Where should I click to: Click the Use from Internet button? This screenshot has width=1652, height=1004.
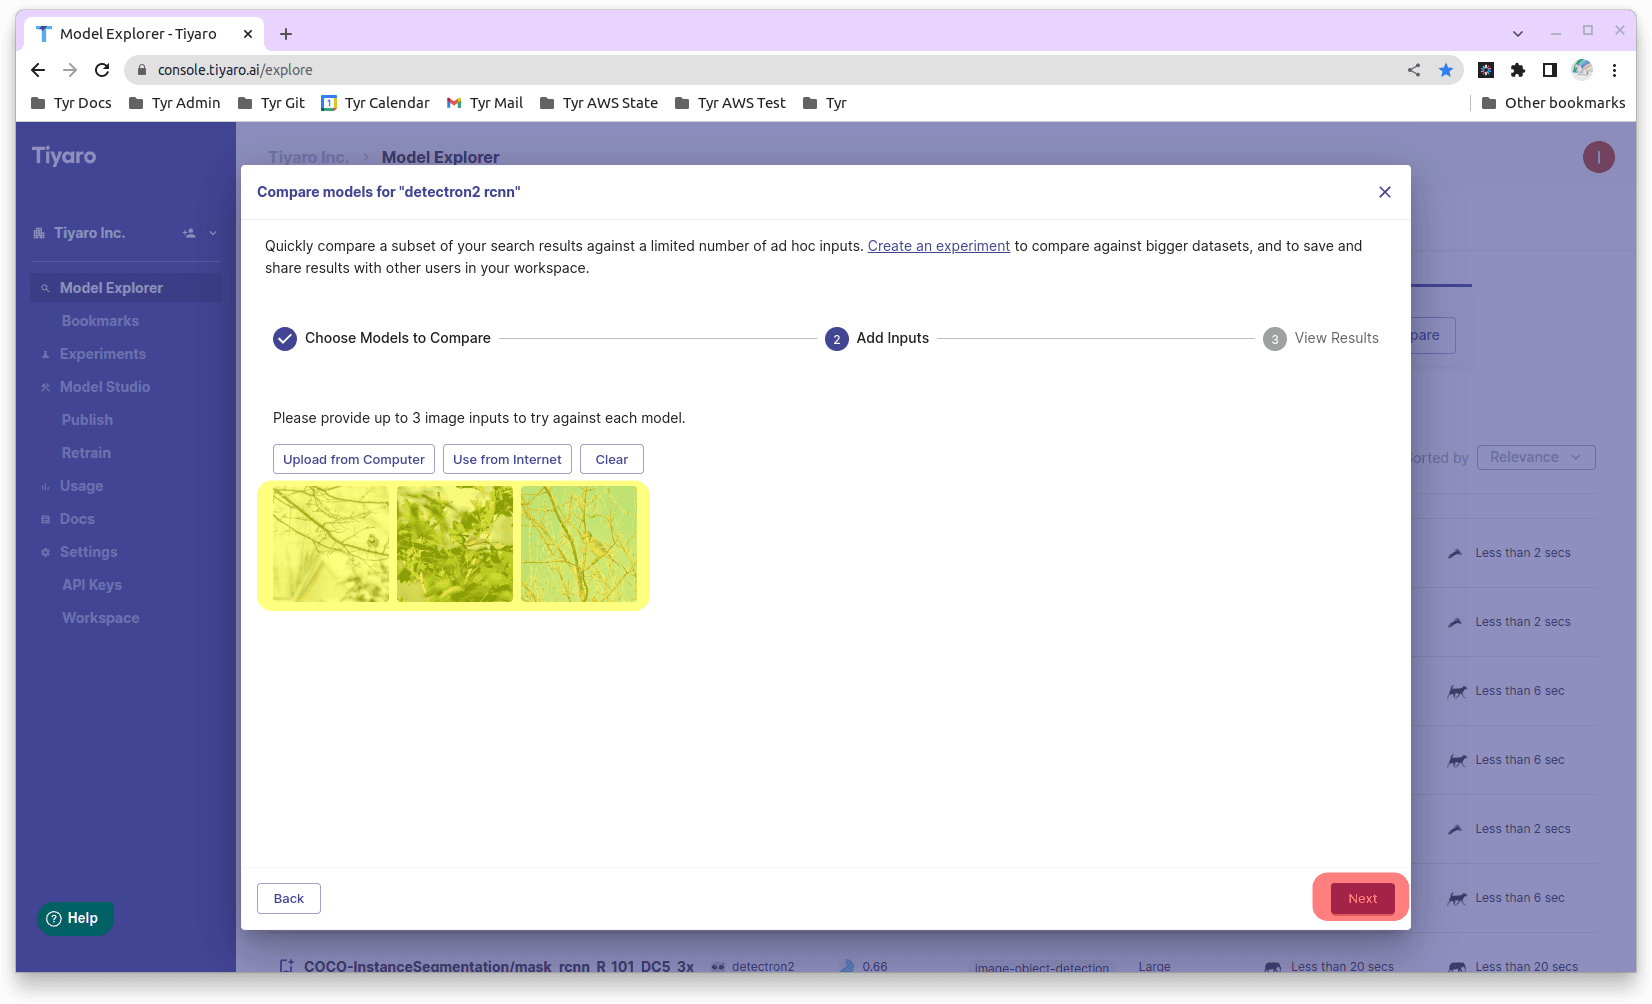point(507,459)
